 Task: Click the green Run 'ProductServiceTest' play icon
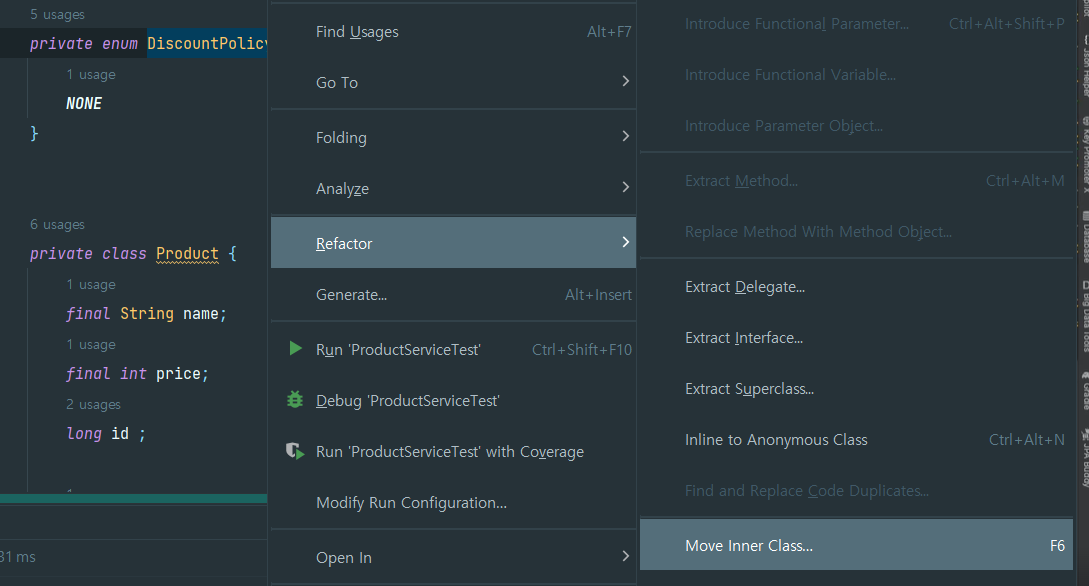click(295, 349)
